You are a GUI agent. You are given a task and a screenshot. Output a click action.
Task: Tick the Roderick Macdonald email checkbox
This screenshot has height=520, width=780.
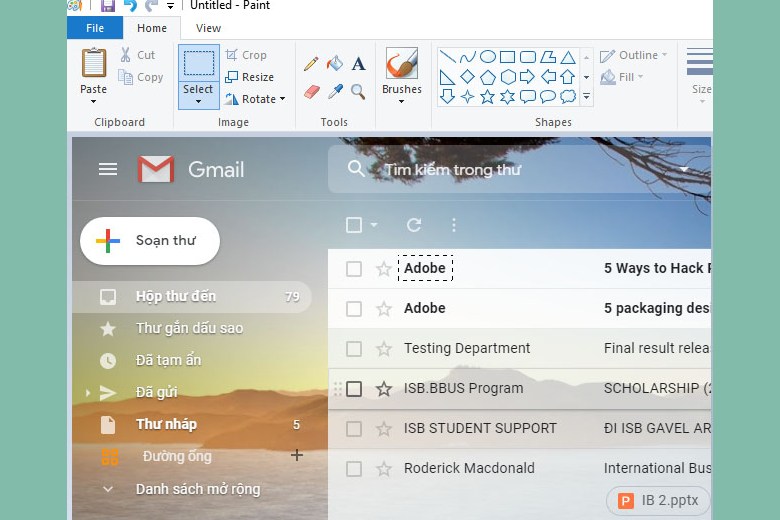(x=354, y=469)
